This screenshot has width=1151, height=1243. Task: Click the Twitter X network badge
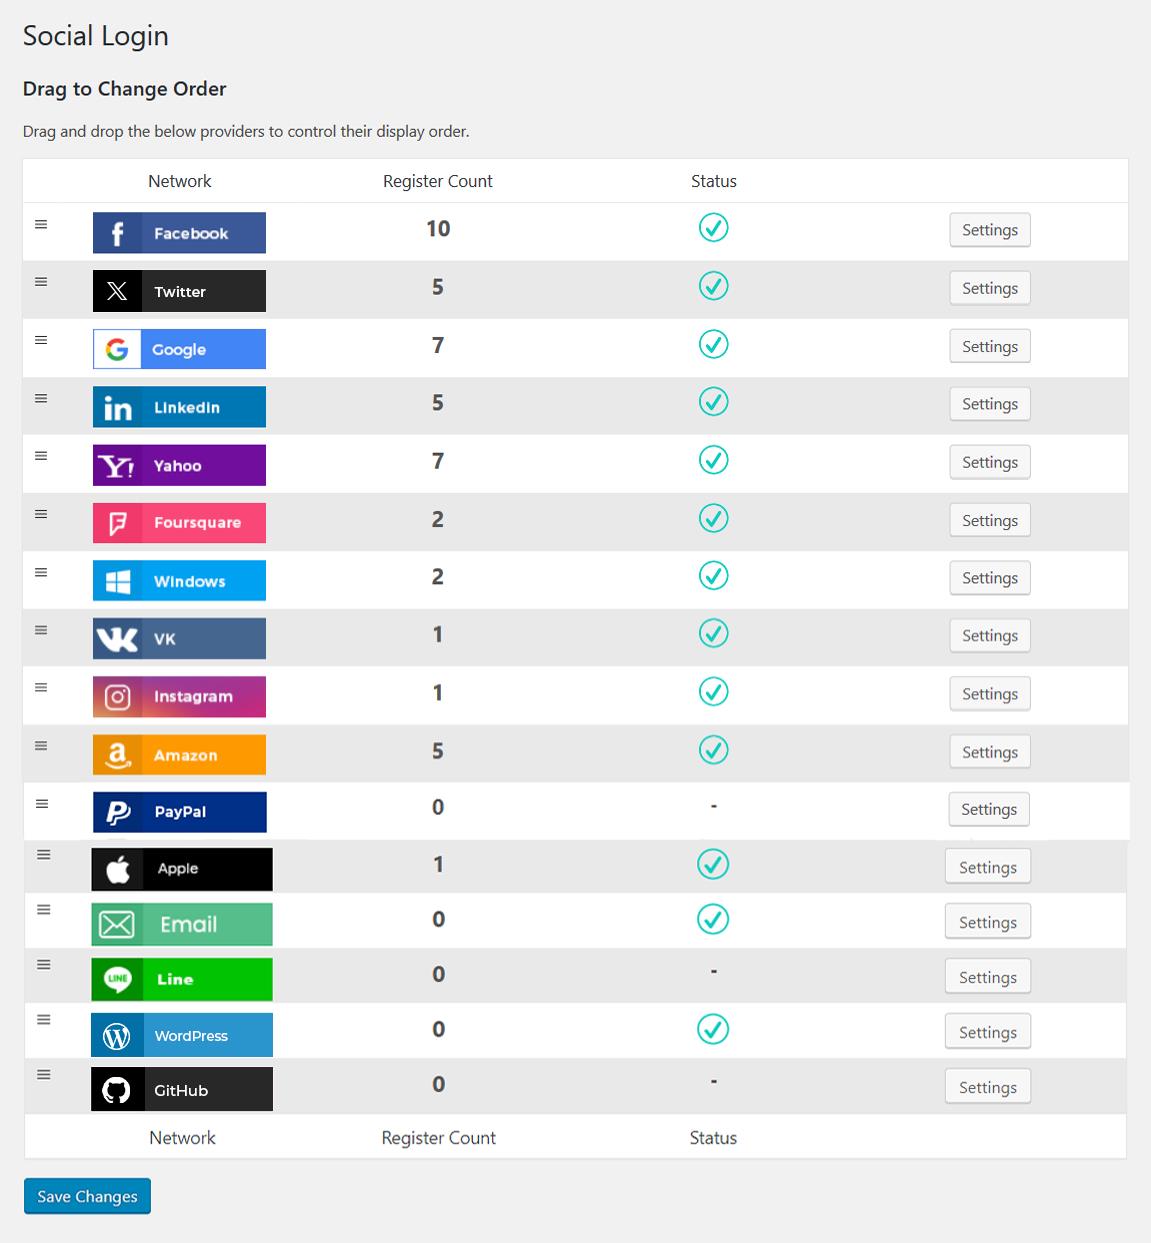[x=179, y=291]
